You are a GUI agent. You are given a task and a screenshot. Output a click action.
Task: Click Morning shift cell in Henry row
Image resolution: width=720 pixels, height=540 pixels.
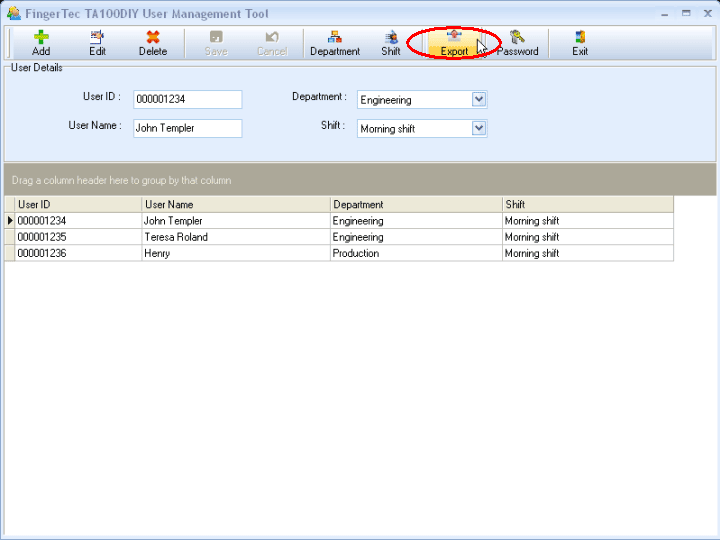coord(588,253)
